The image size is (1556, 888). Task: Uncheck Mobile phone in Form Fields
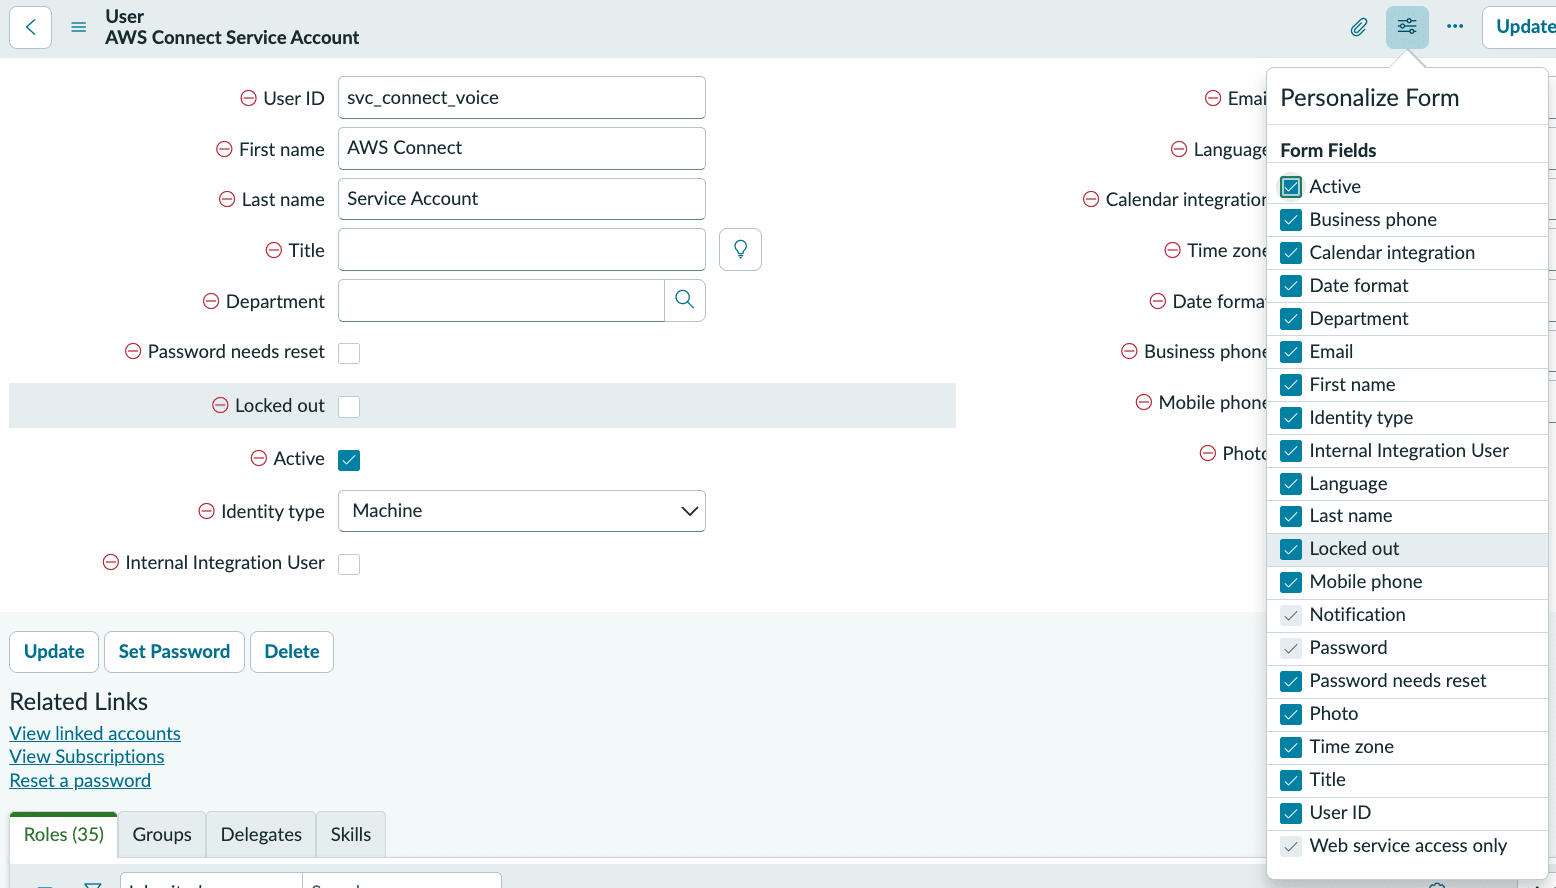pyautogui.click(x=1291, y=582)
